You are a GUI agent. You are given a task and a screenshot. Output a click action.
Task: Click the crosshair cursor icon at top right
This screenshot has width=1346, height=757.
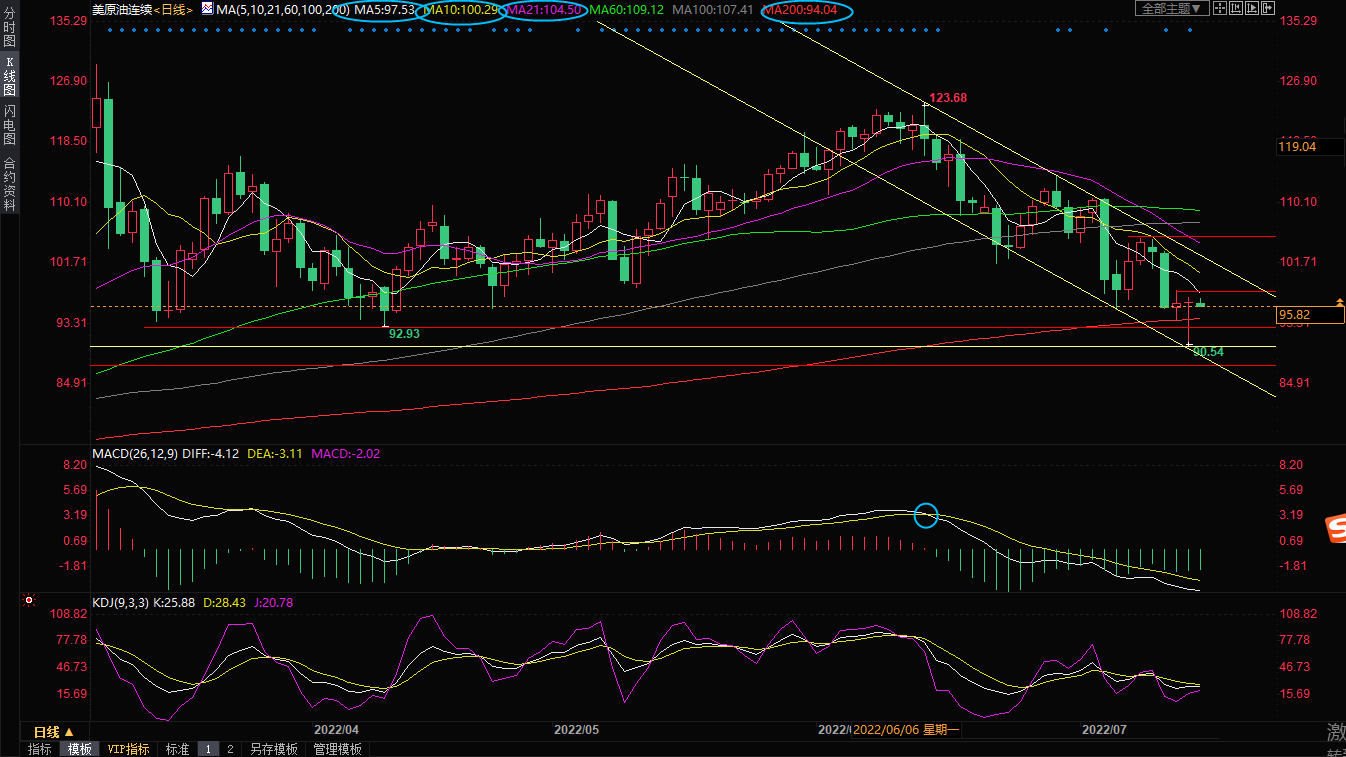coord(1220,8)
